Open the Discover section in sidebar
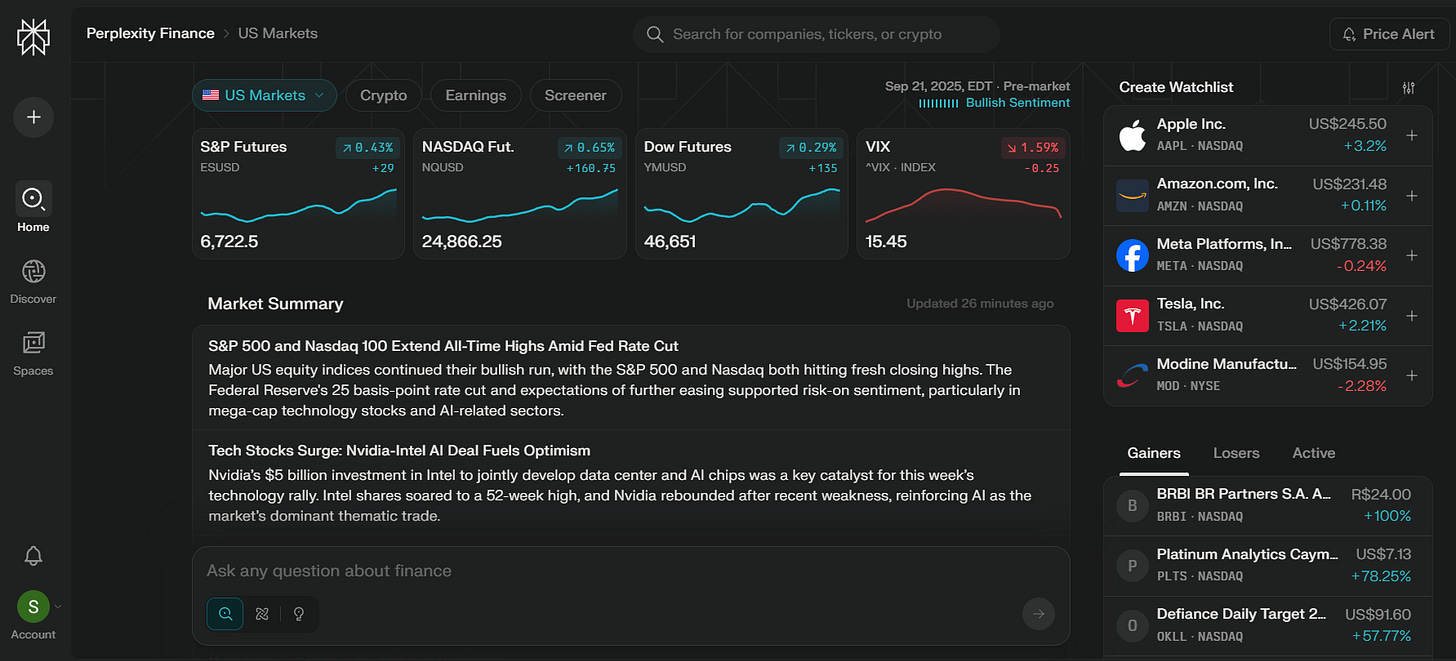Screen dimensions: 1456x661 pyautogui.click(x=33, y=281)
